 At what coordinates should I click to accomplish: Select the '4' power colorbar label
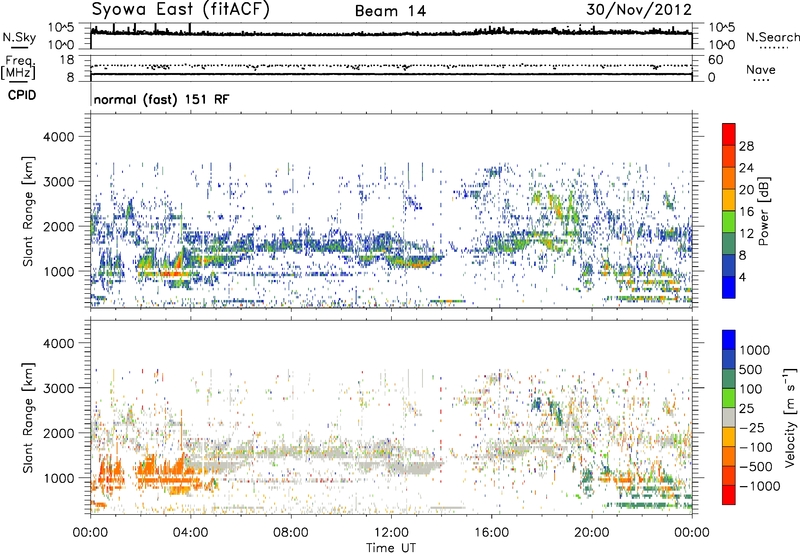743,277
